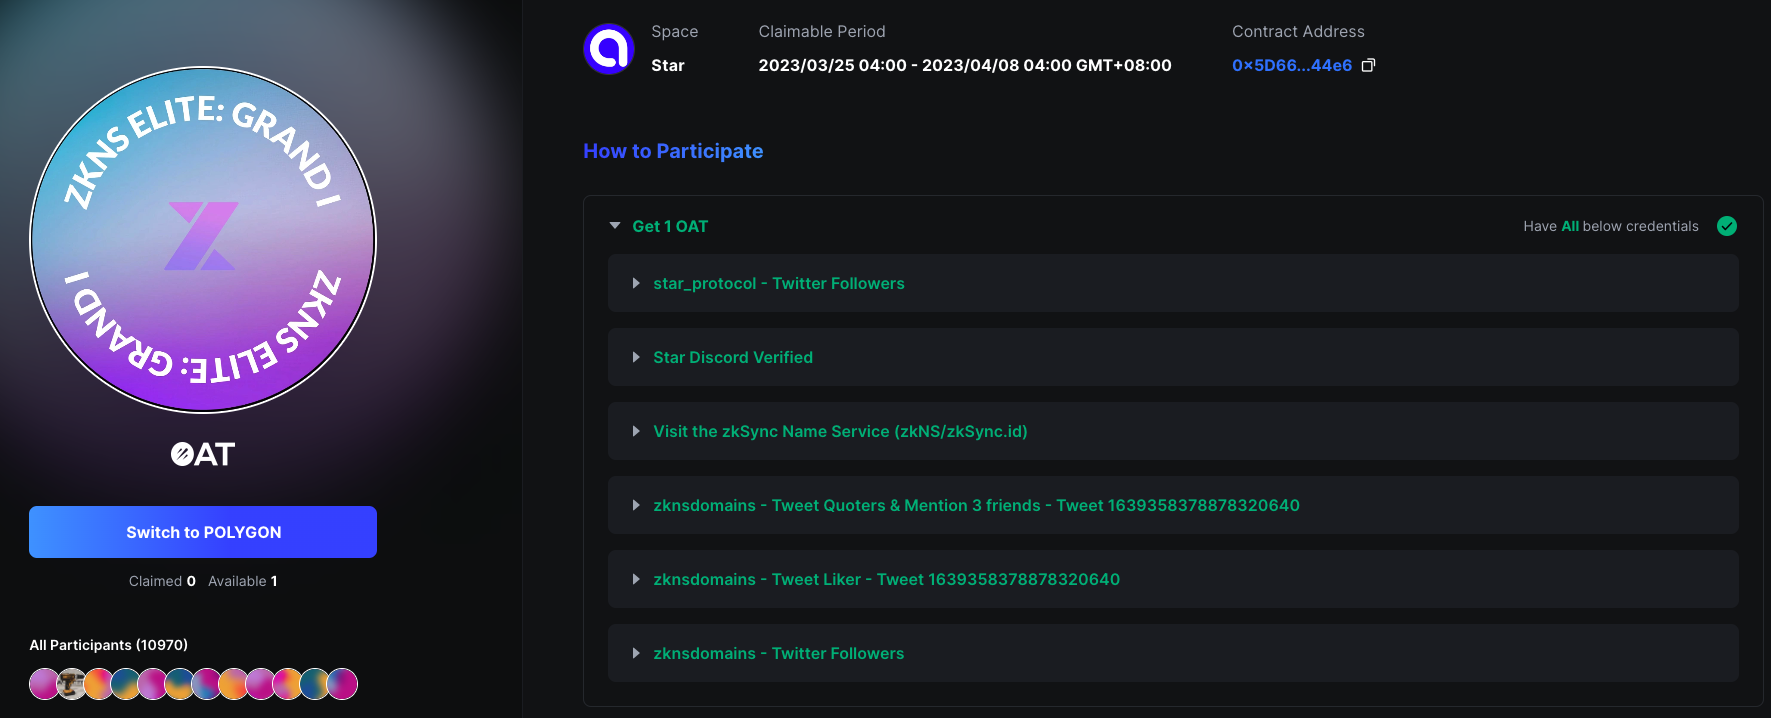Click the Claimed 0 counter
1771x718 pixels.
[162, 581]
